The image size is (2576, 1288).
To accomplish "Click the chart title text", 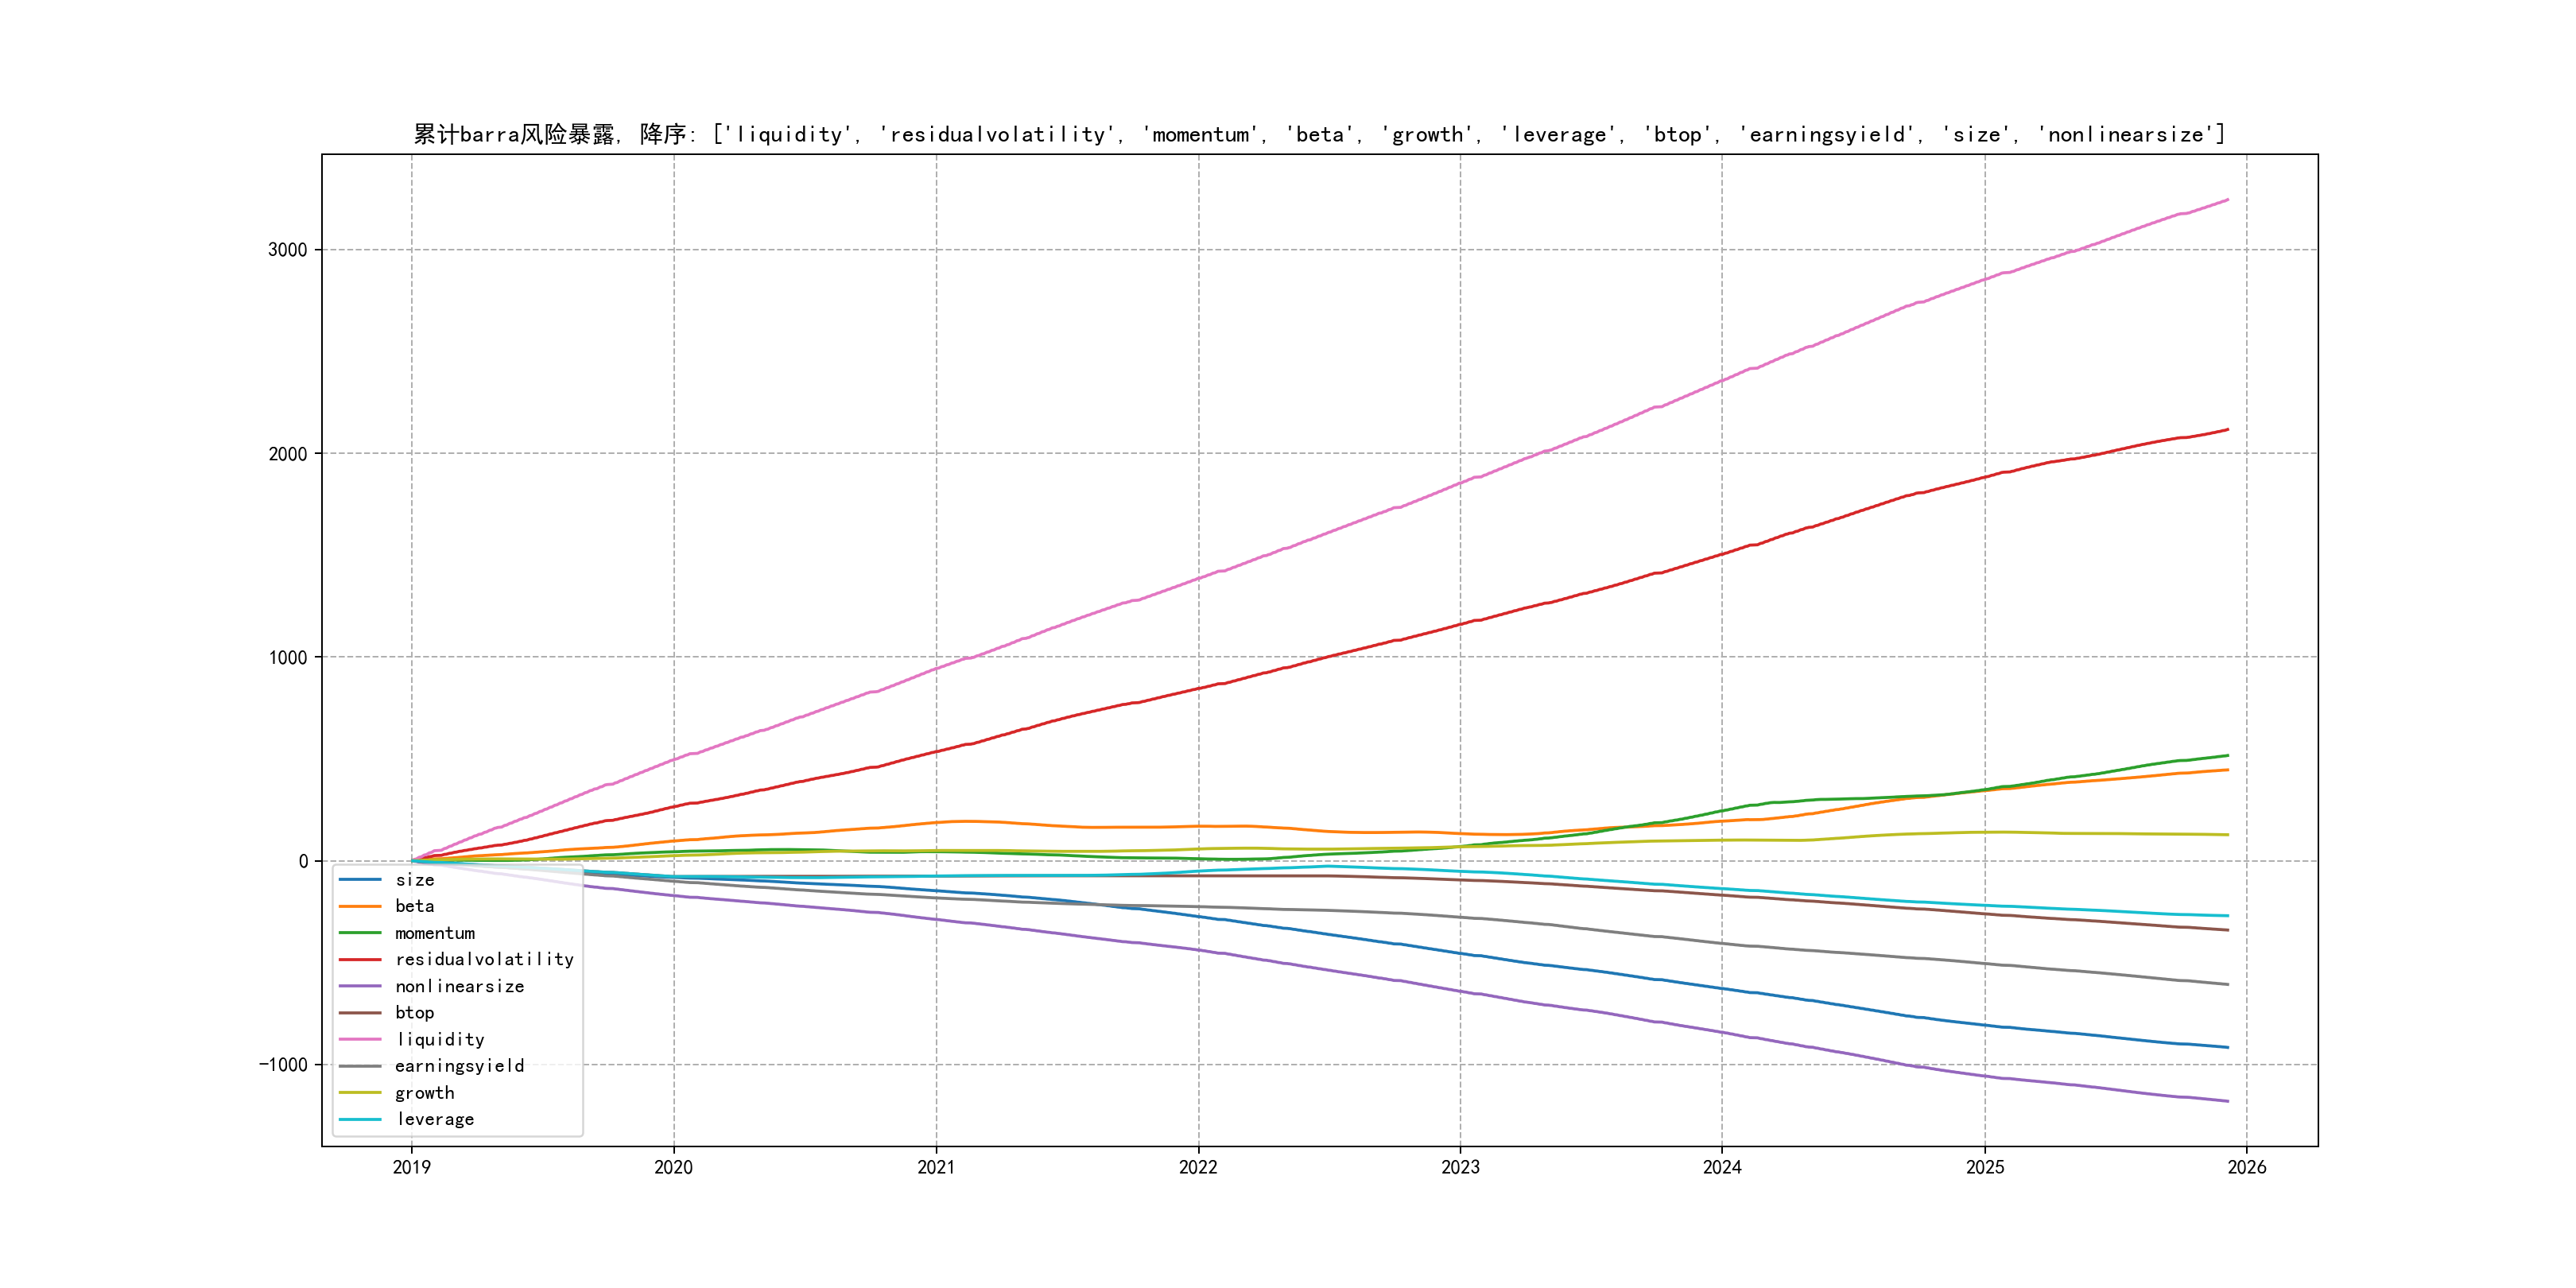I will tap(1319, 135).
